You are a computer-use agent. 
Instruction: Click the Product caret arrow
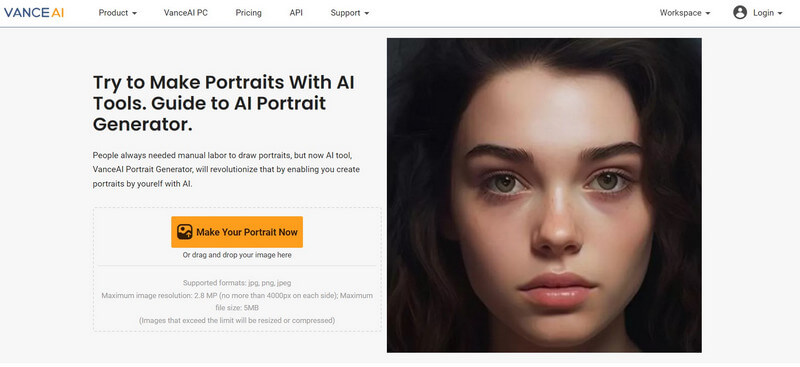point(134,14)
